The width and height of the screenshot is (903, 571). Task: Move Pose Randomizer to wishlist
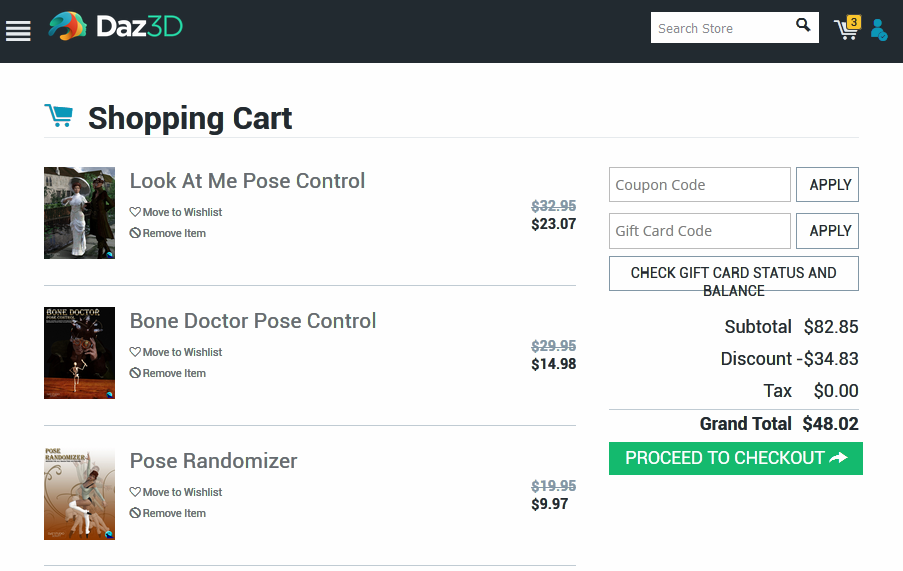(x=176, y=492)
